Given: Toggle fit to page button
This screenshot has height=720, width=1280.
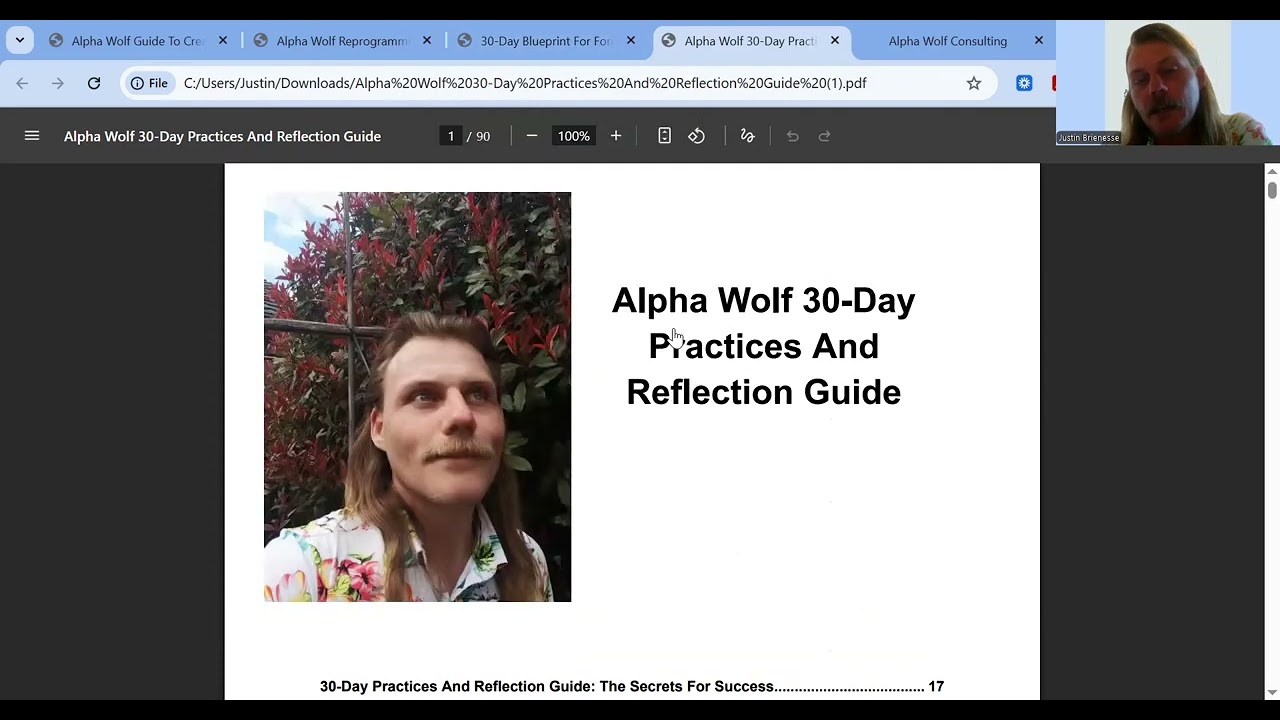Looking at the screenshot, I should point(664,136).
